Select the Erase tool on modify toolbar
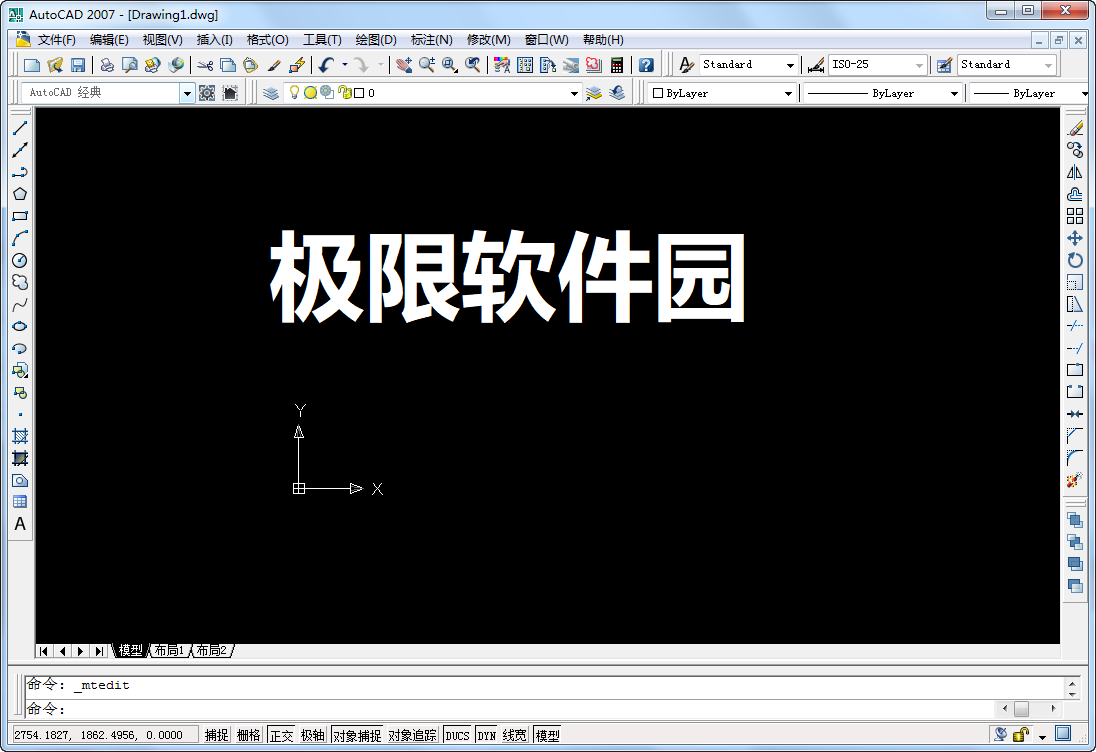 [1075, 128]
